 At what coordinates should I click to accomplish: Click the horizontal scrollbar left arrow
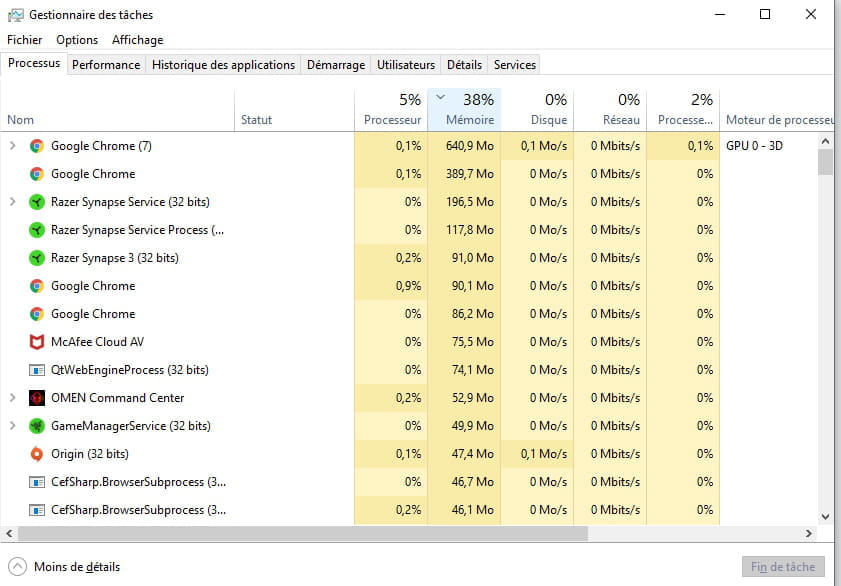point(9,533)
